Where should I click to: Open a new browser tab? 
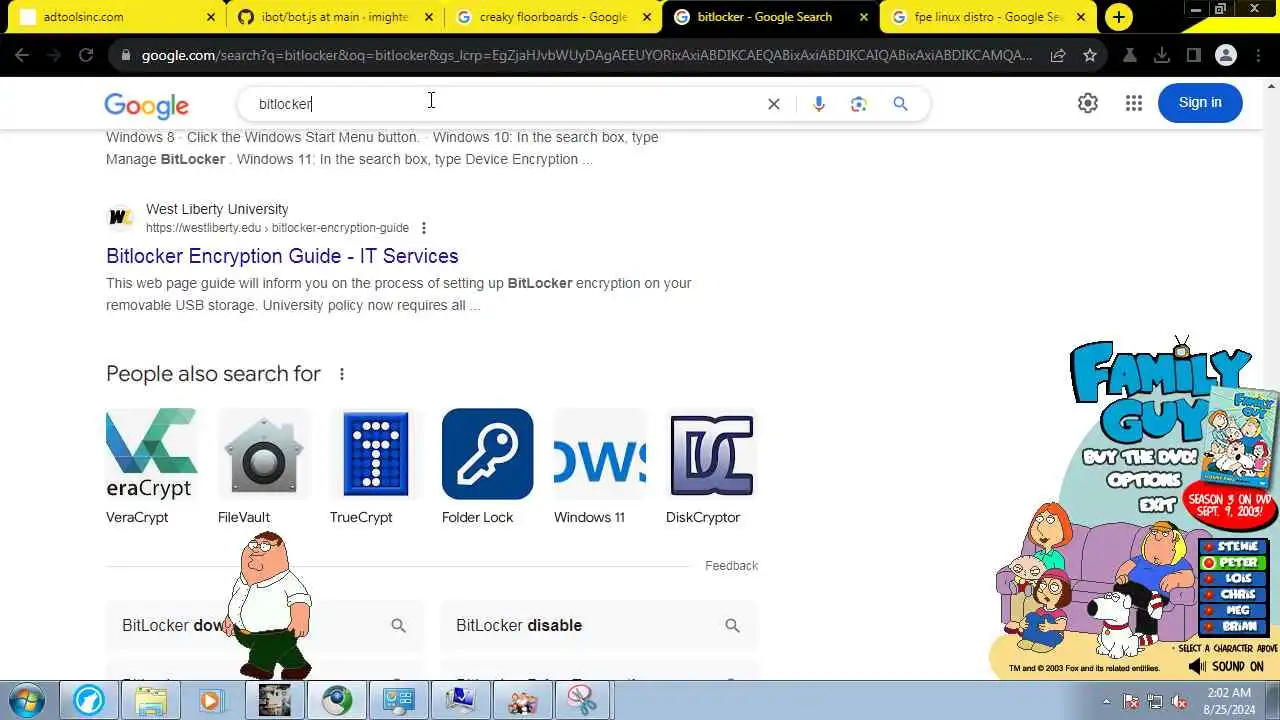1119,17
